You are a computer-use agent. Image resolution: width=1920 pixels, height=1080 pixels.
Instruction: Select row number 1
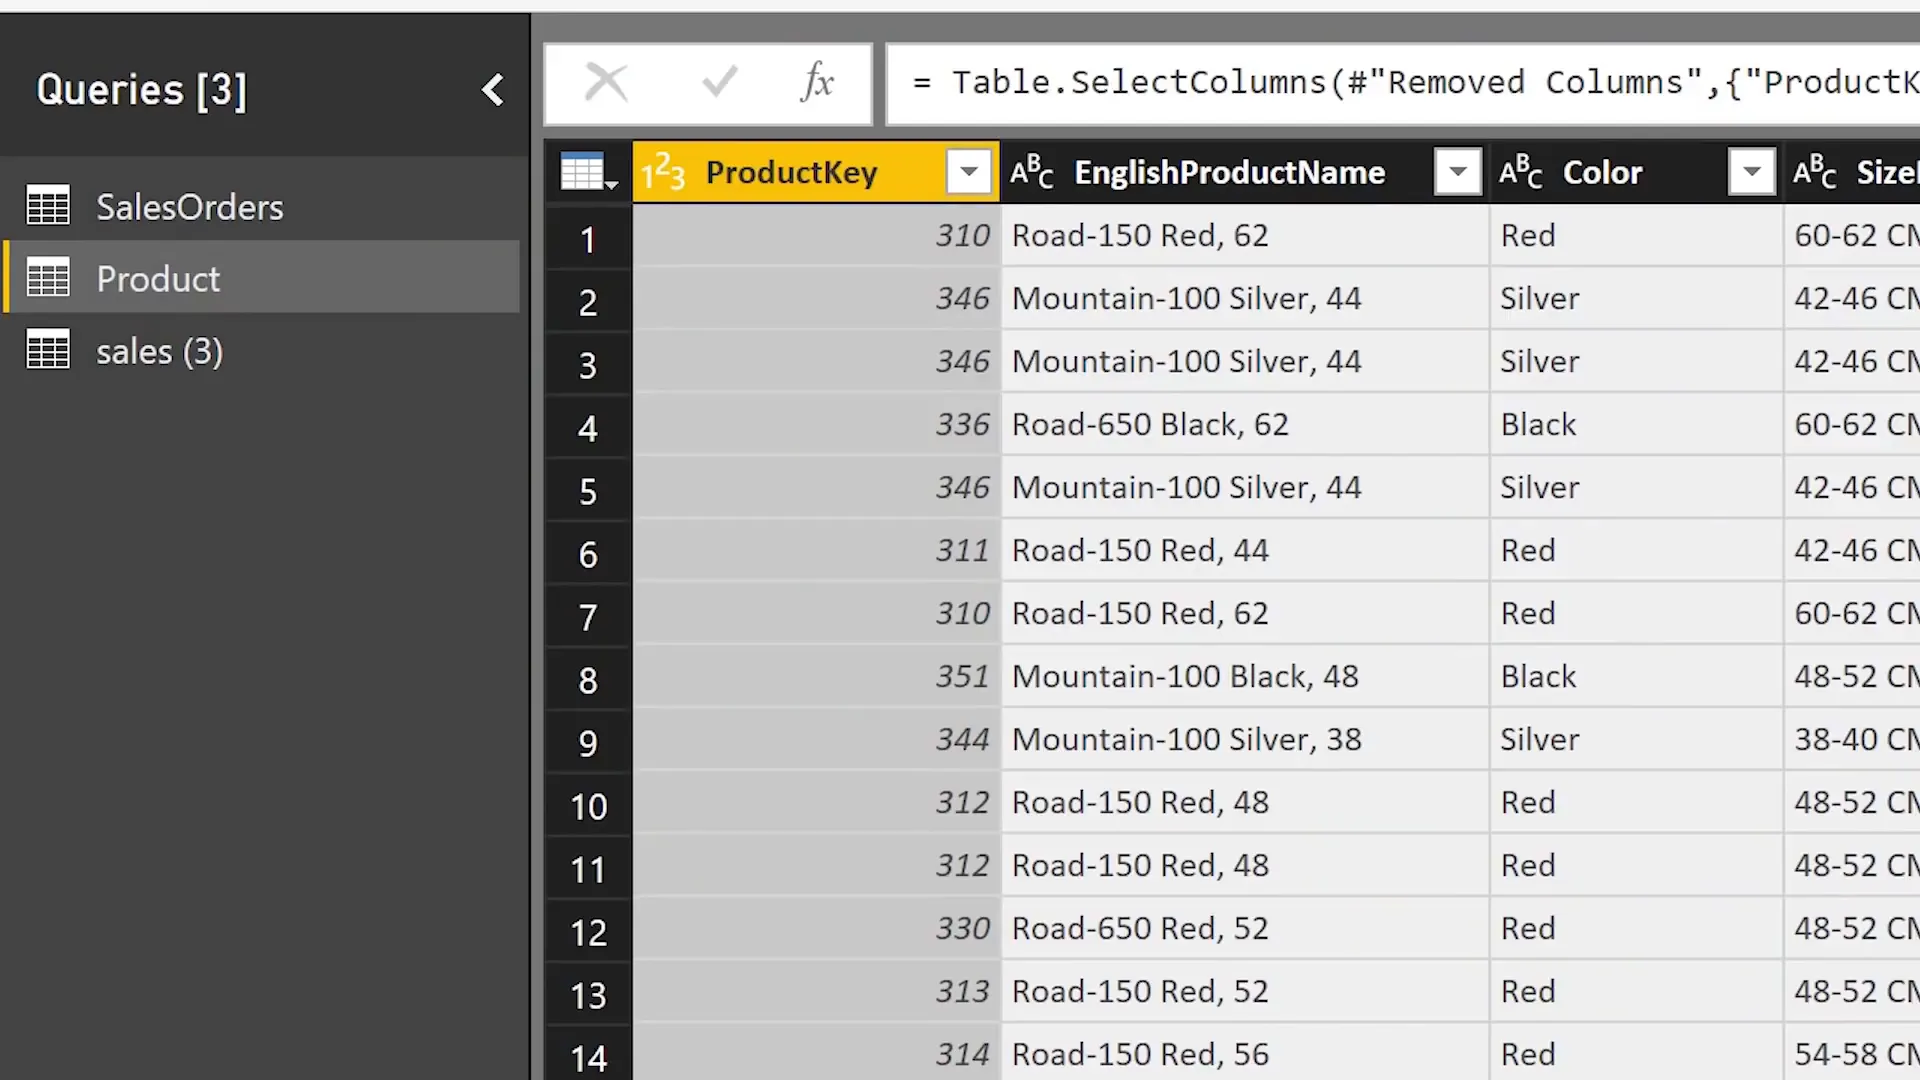[588, 239]
